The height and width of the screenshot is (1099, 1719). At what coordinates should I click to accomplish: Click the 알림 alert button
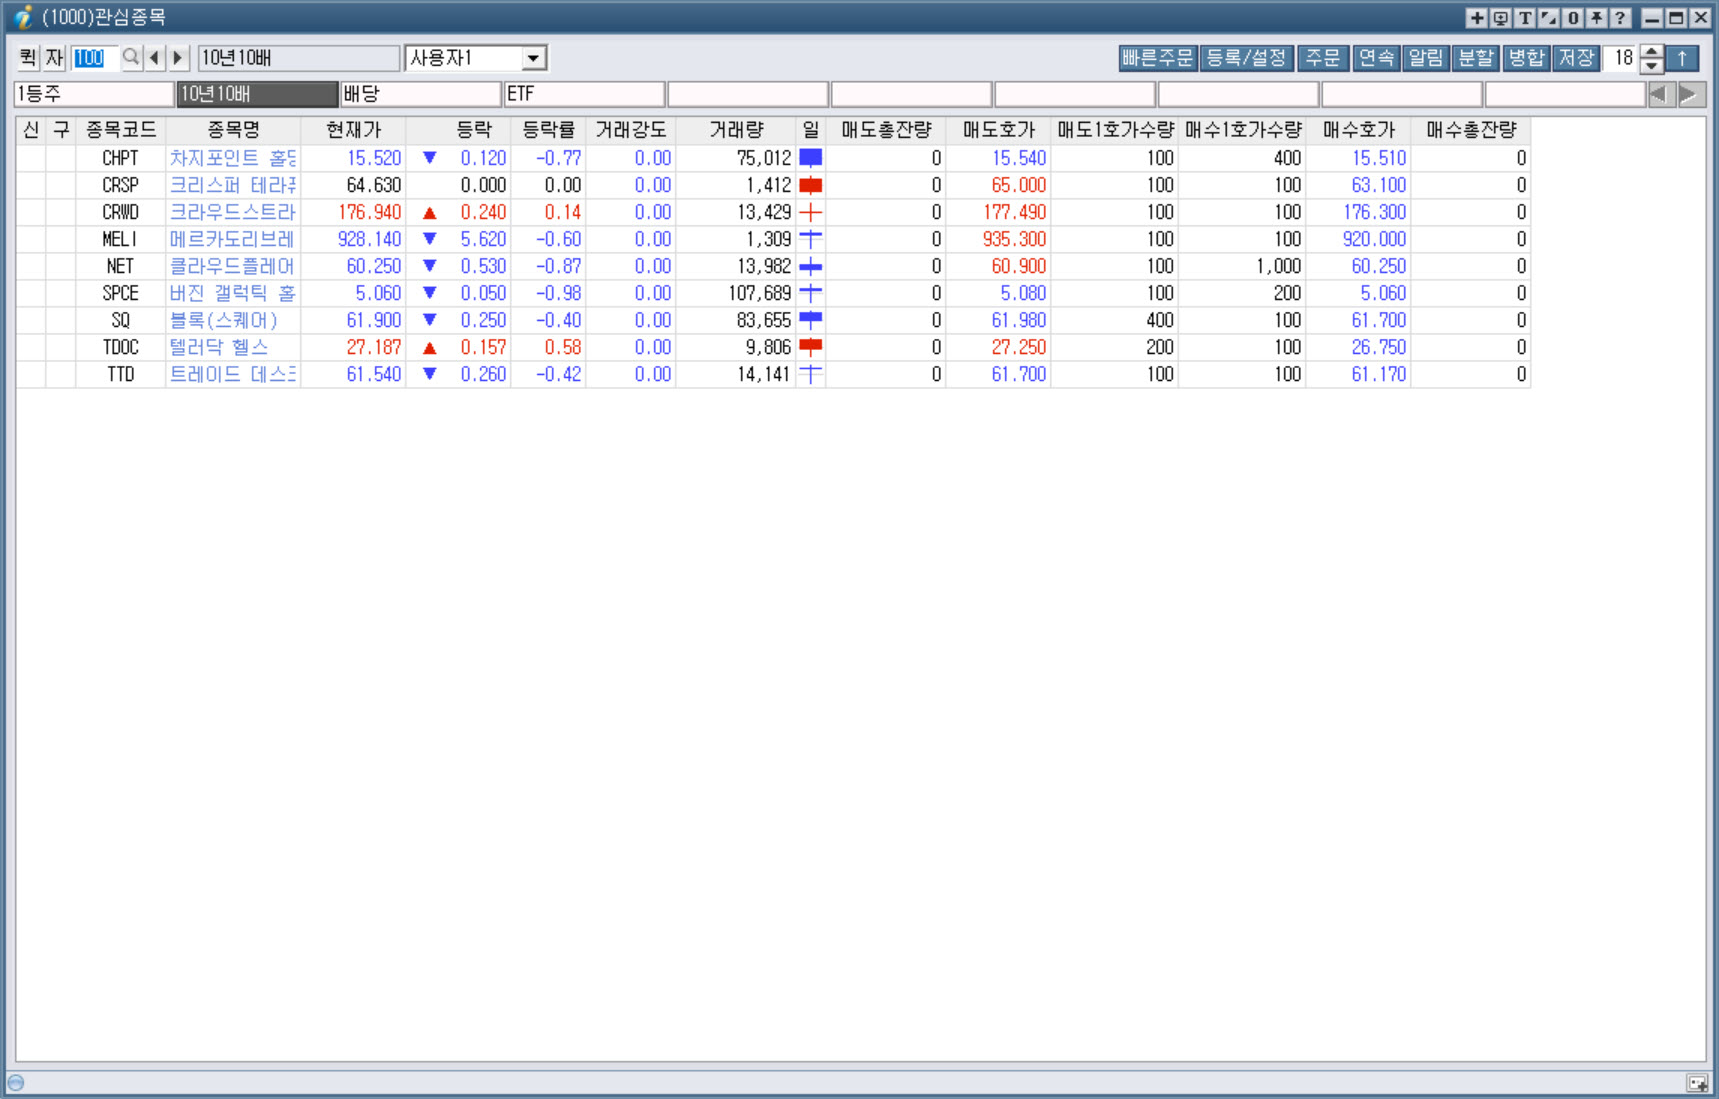(1426, 58)
